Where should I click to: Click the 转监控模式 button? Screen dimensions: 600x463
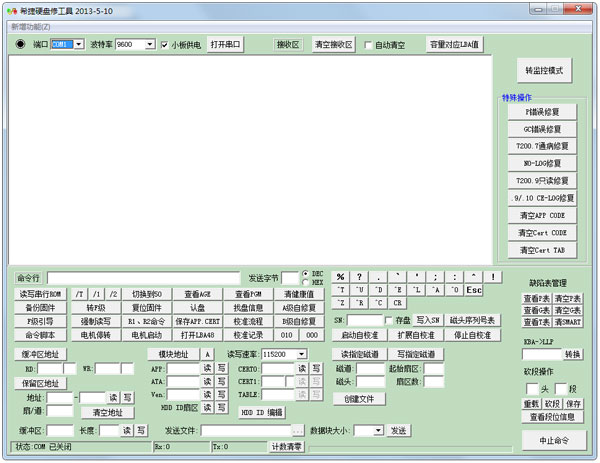[544, 72]
